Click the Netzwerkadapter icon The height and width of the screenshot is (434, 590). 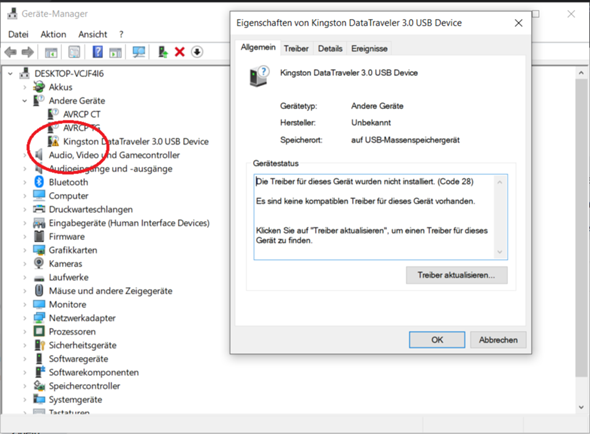point(39,318)
